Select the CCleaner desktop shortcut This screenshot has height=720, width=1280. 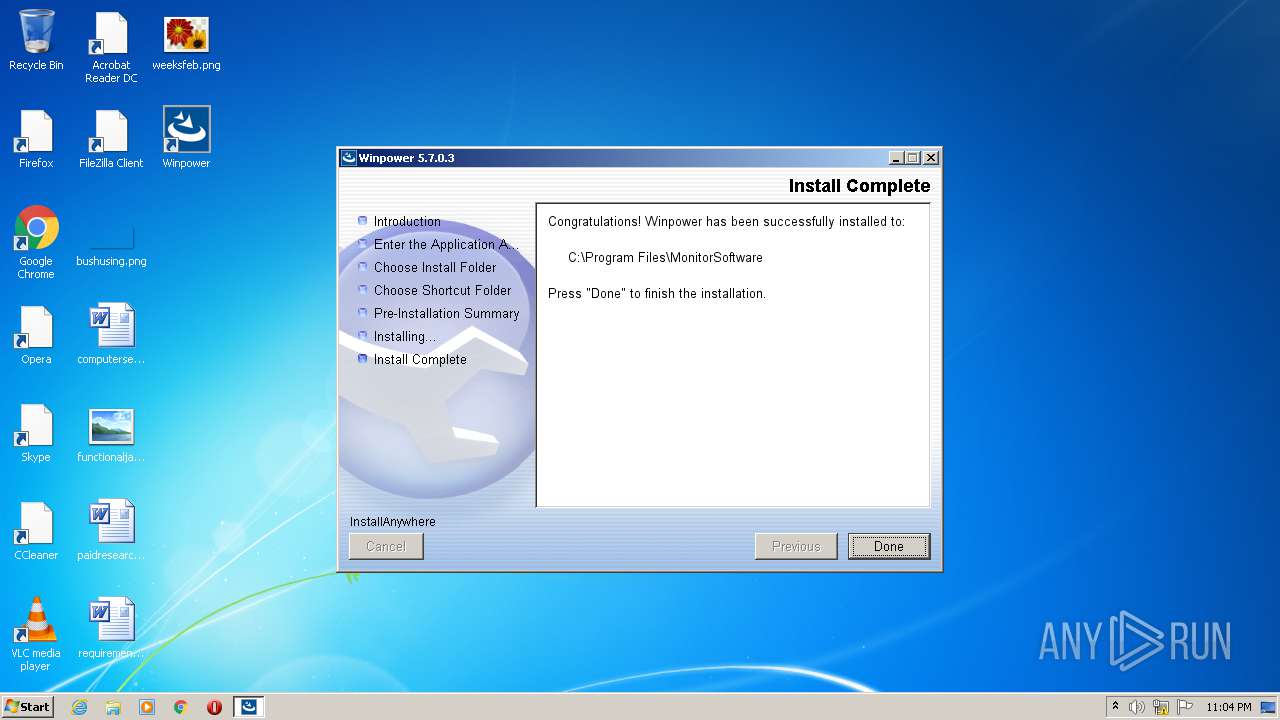36,532
